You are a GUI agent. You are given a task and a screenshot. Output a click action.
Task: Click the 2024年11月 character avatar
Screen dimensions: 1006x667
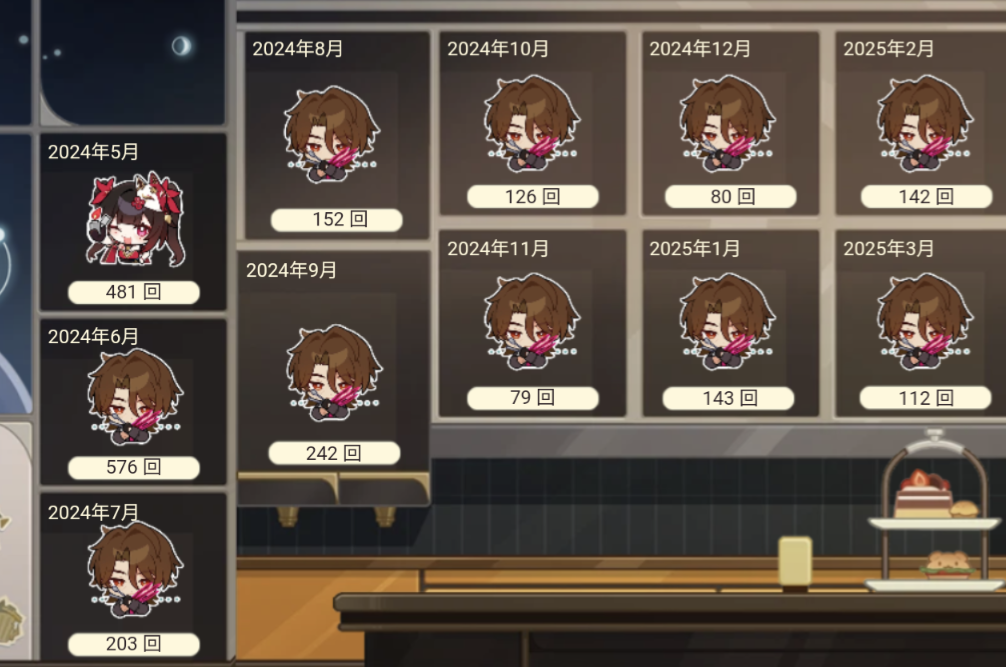[532, 321]
